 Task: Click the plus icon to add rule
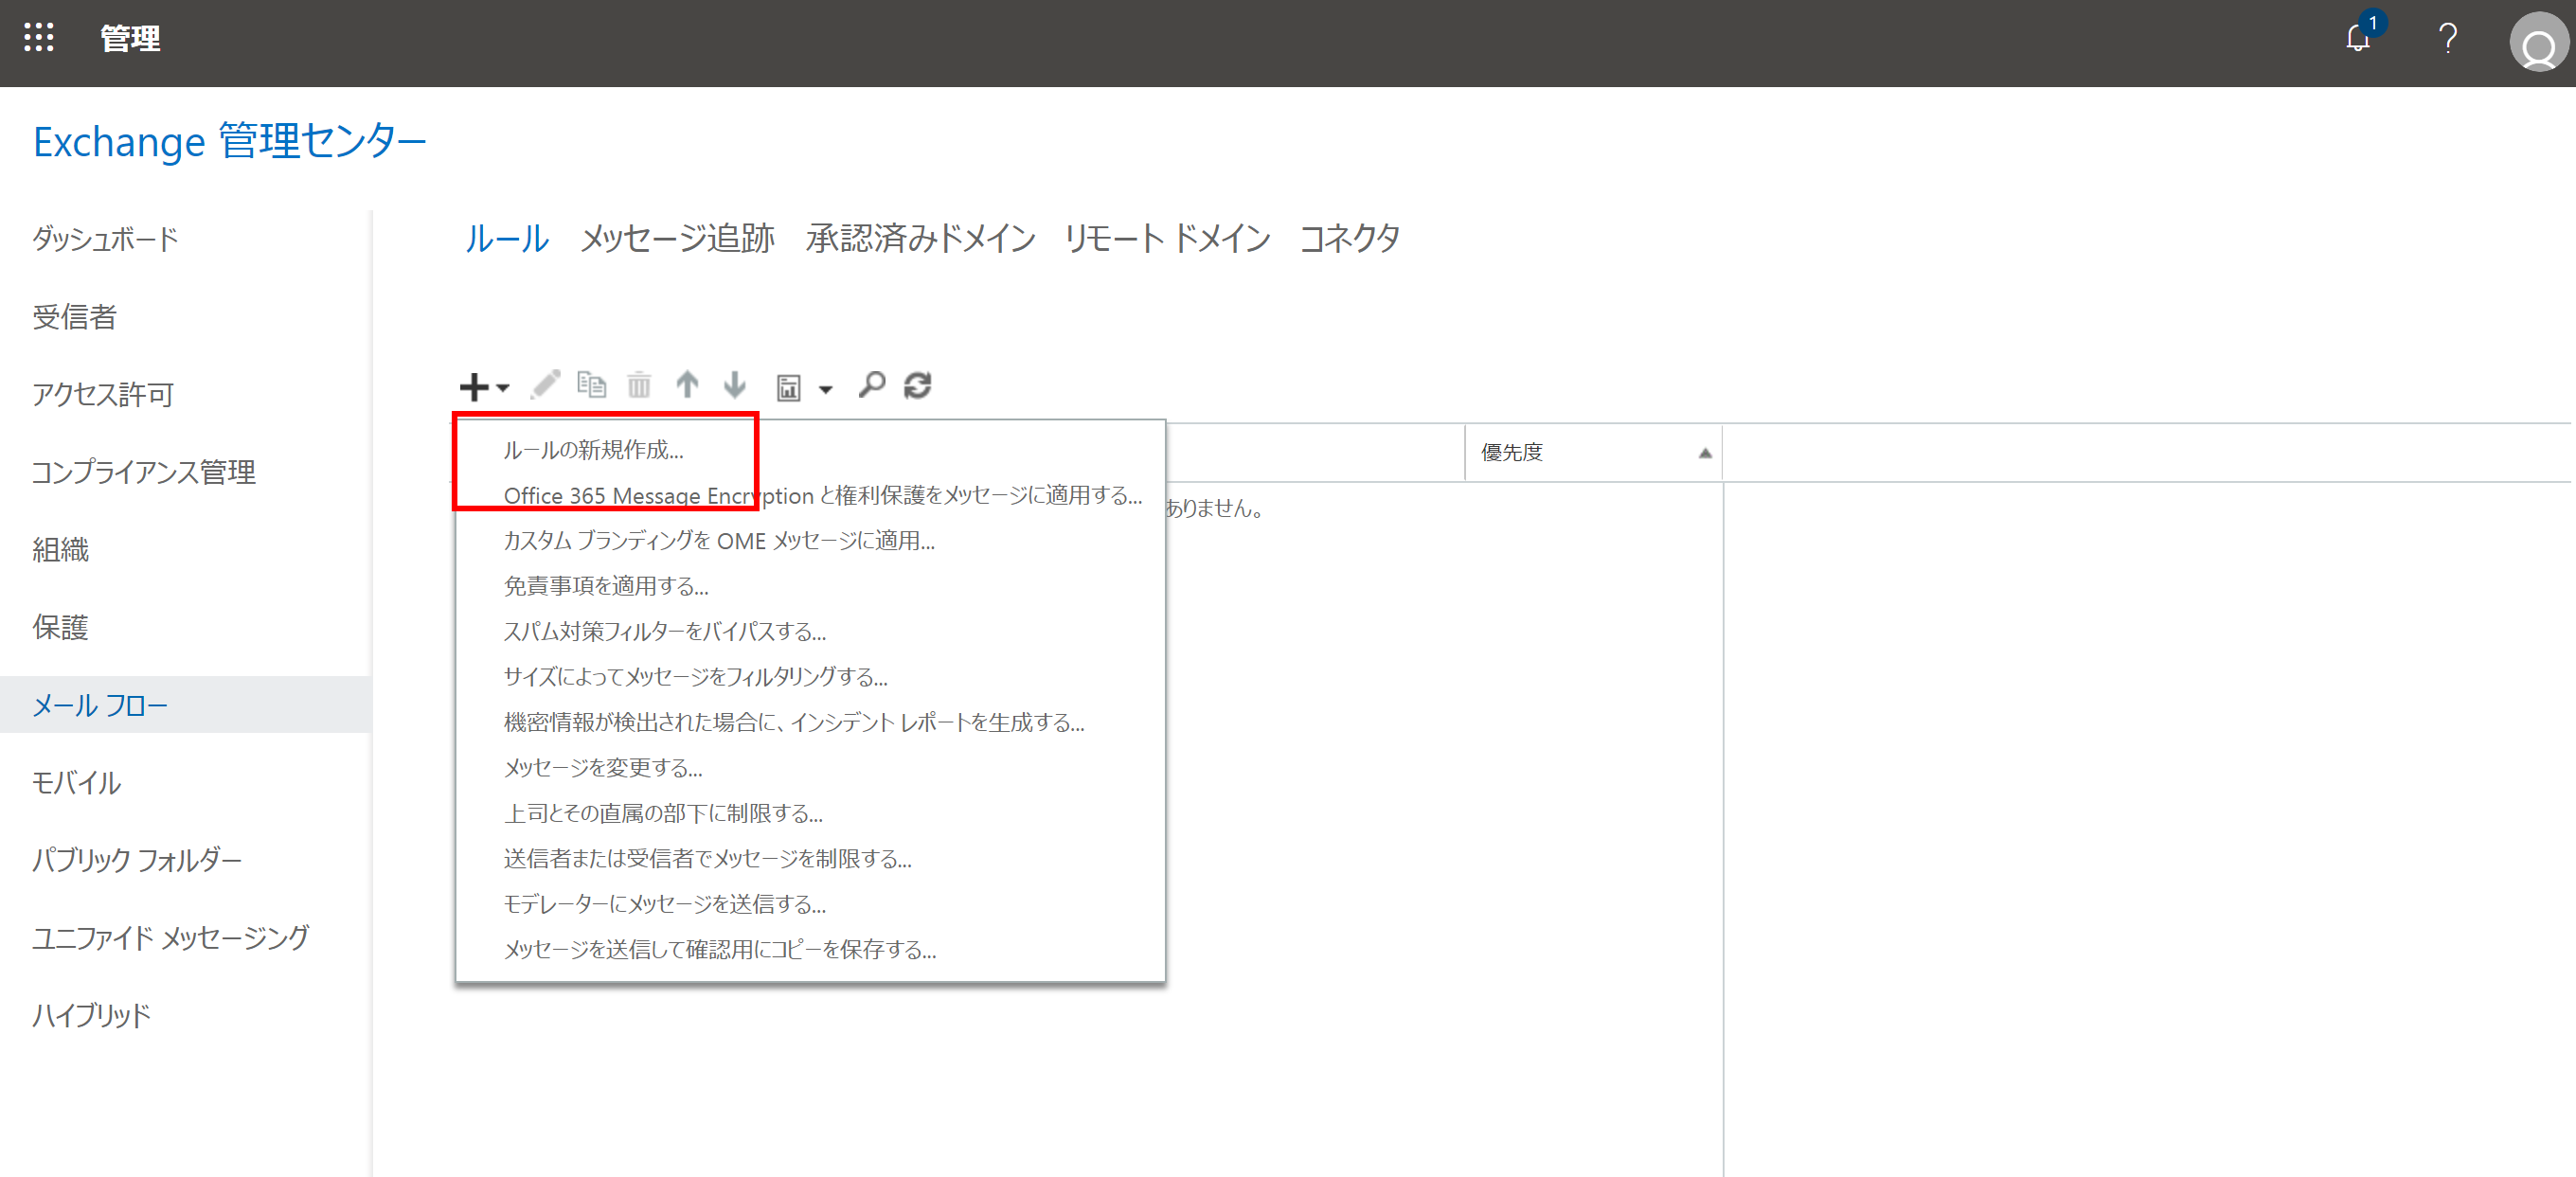pos(473,386)
